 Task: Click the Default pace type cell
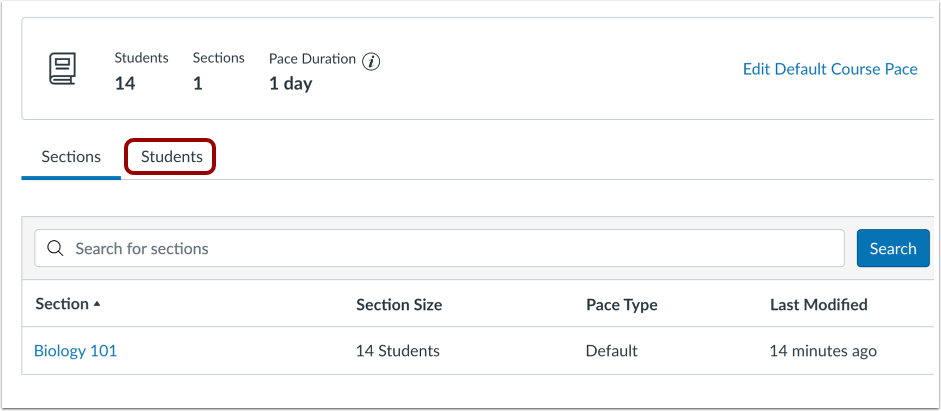pyautogui.click(x=611, y=351)
